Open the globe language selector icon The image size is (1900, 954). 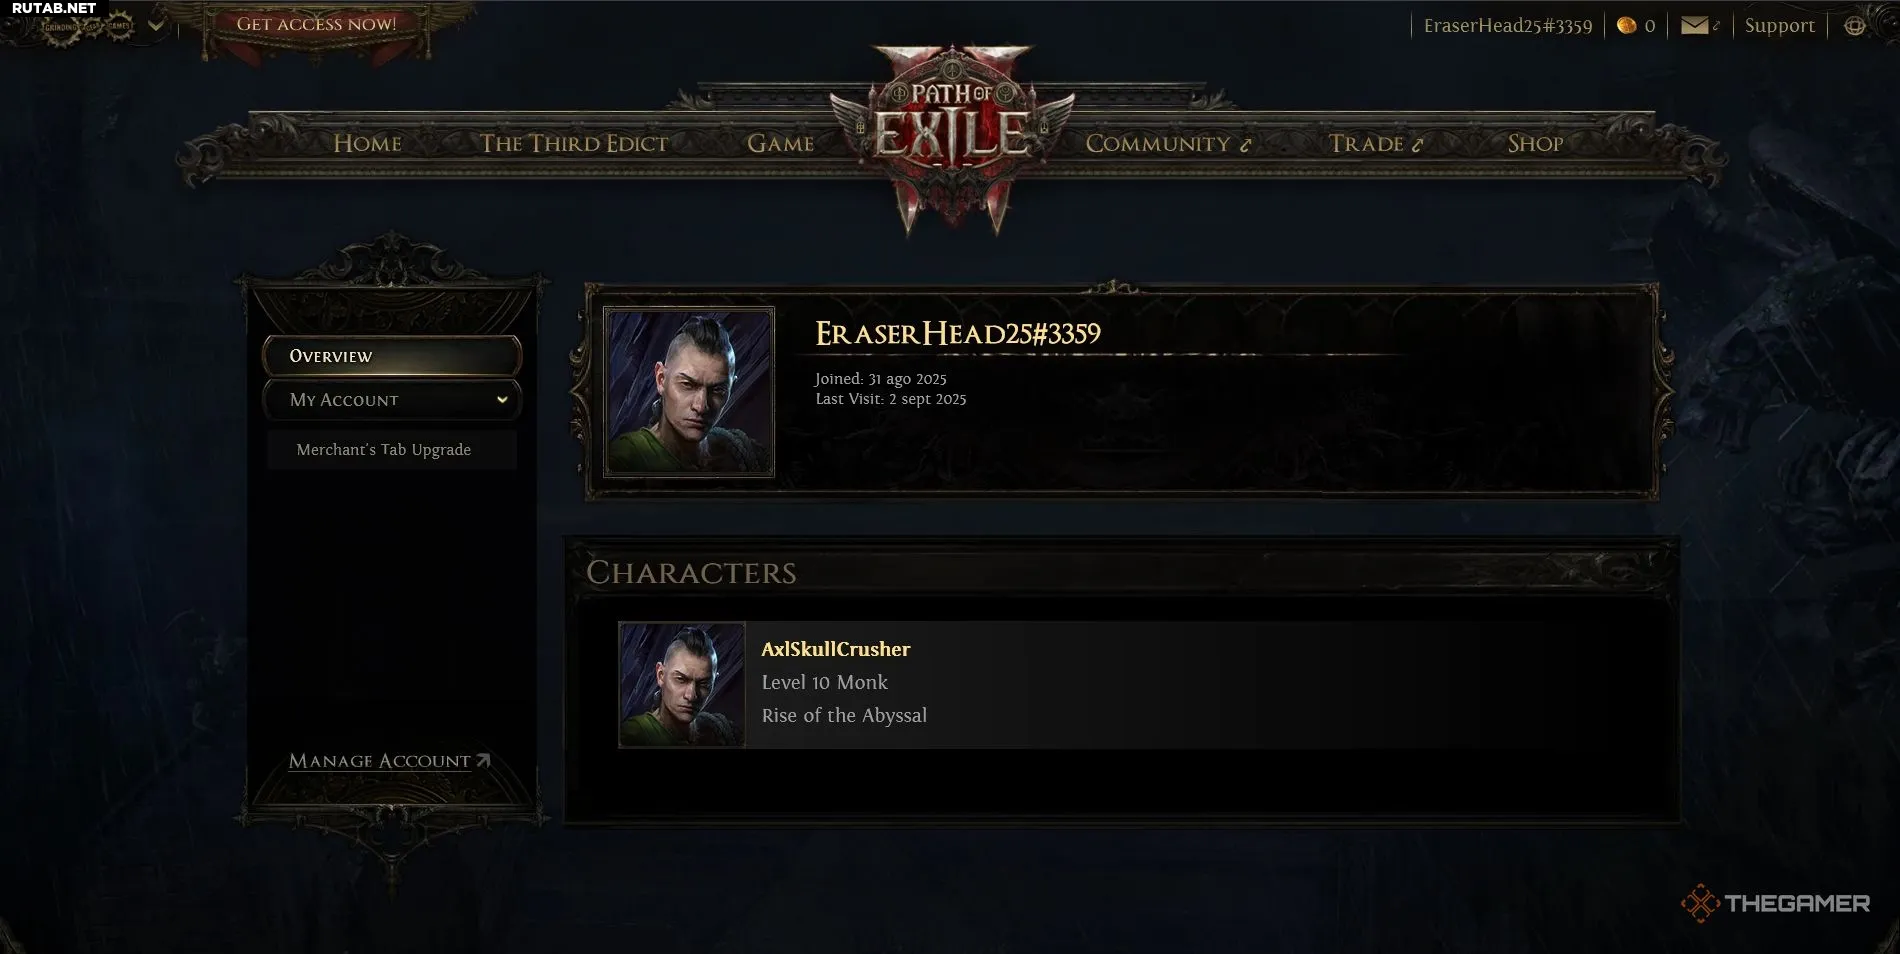tap(1854, 26)
